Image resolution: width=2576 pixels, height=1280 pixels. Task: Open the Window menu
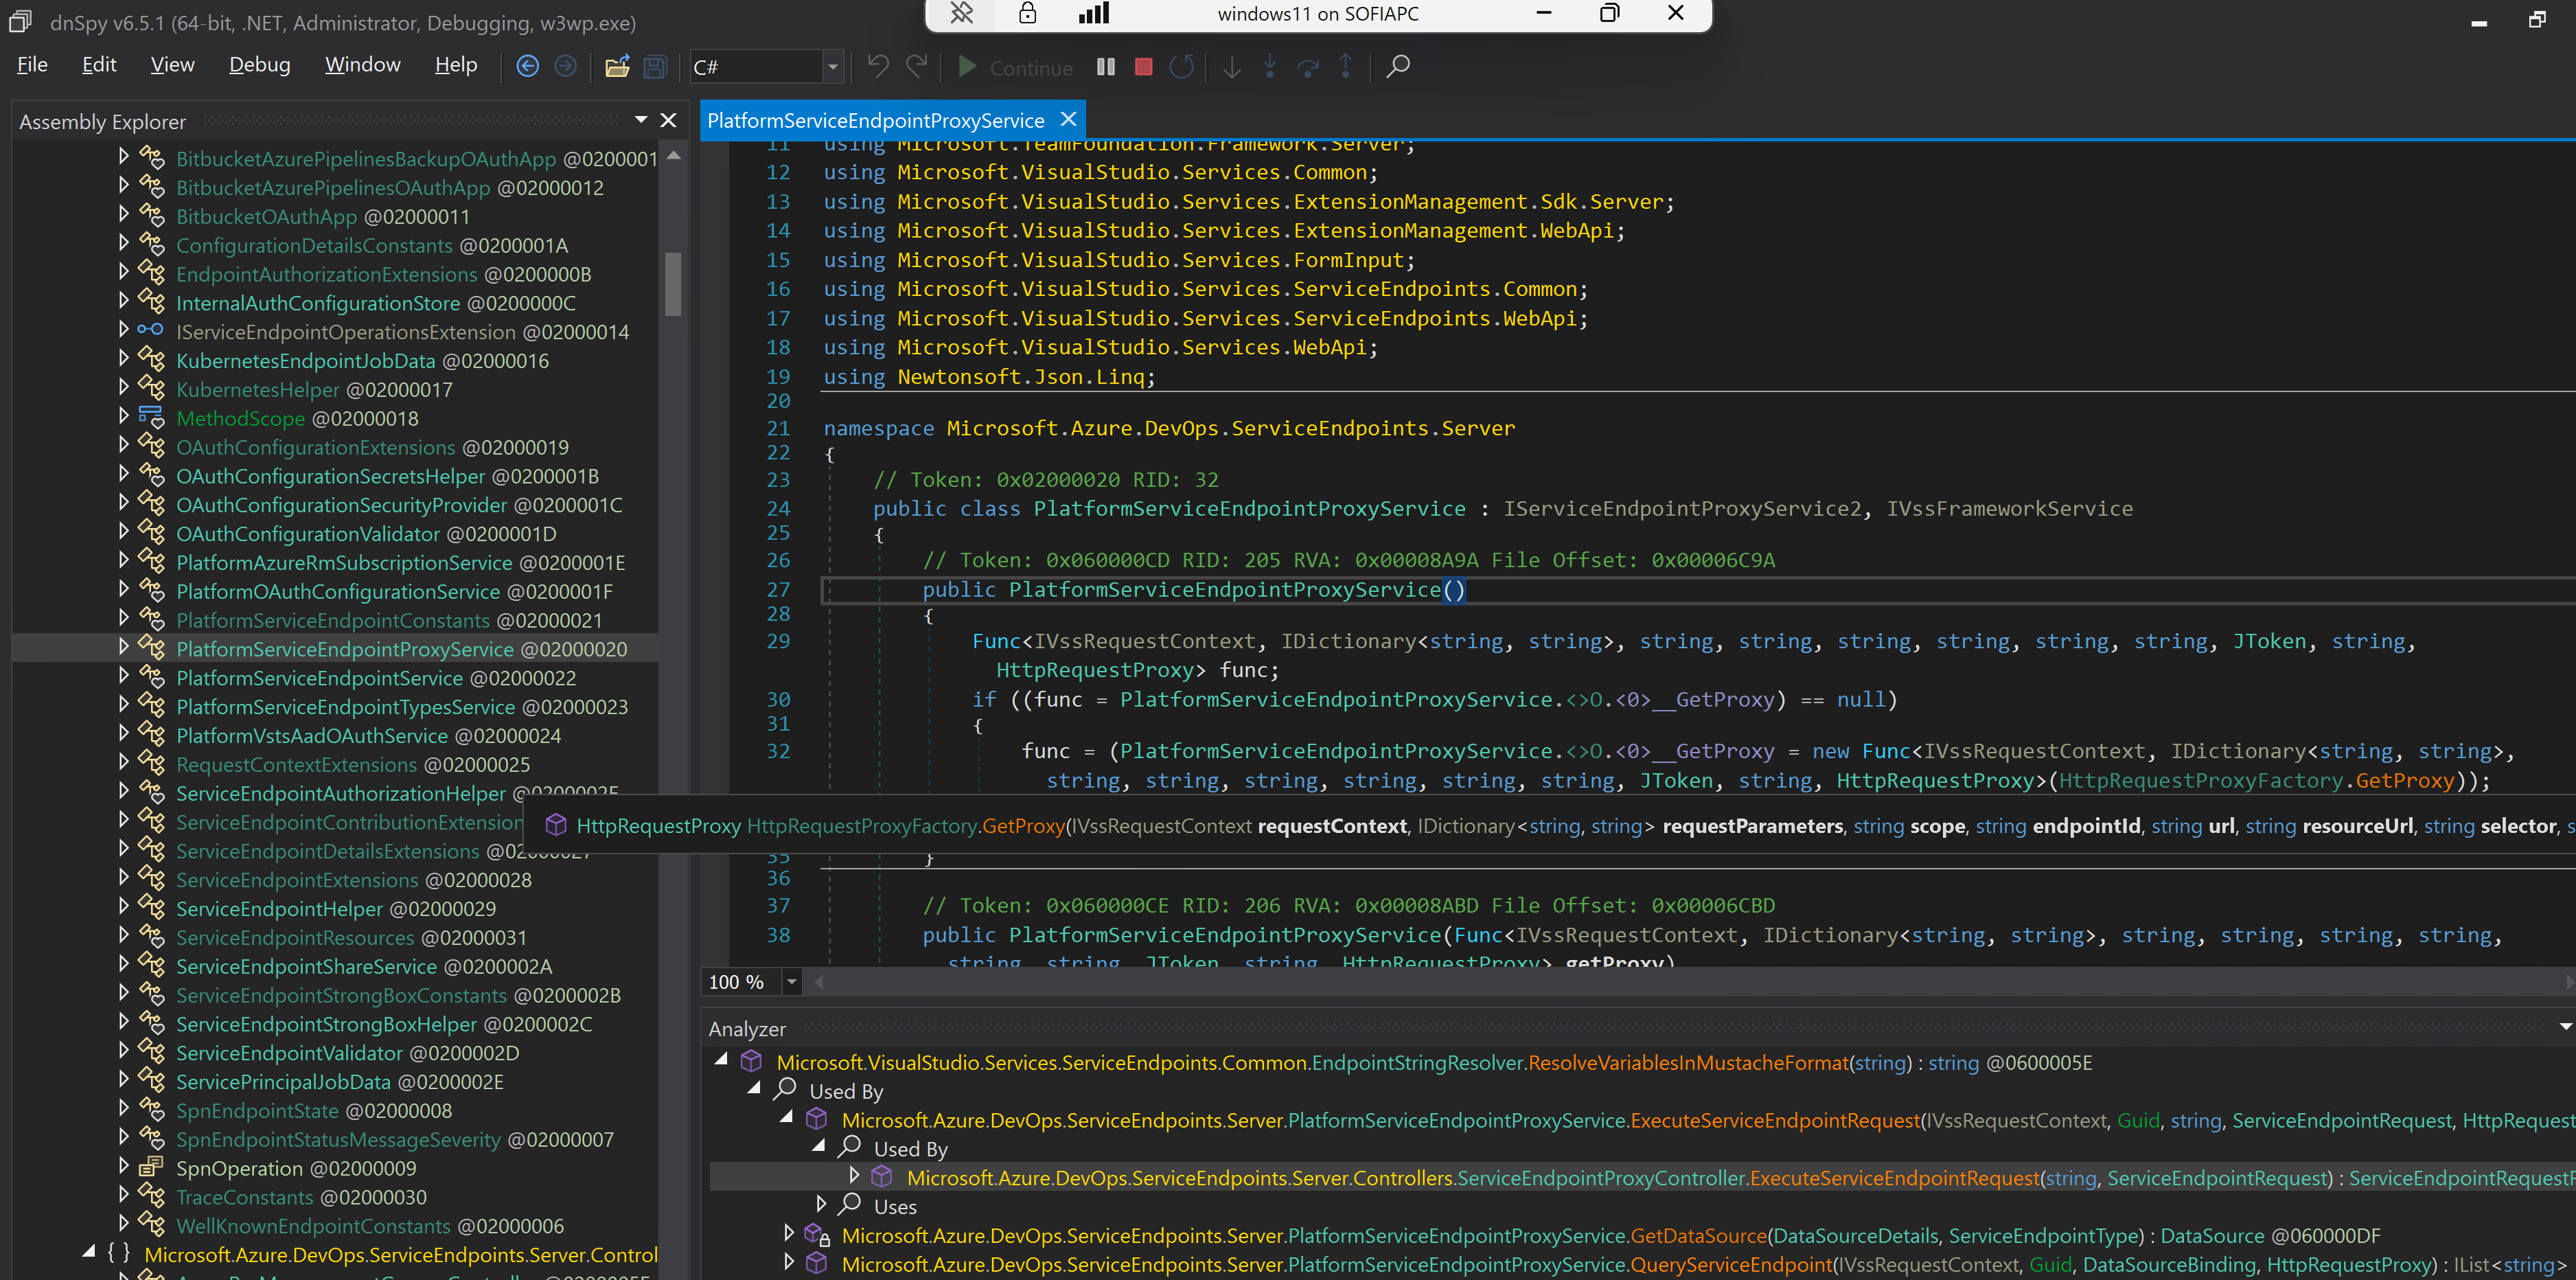(x=362, y=64)
